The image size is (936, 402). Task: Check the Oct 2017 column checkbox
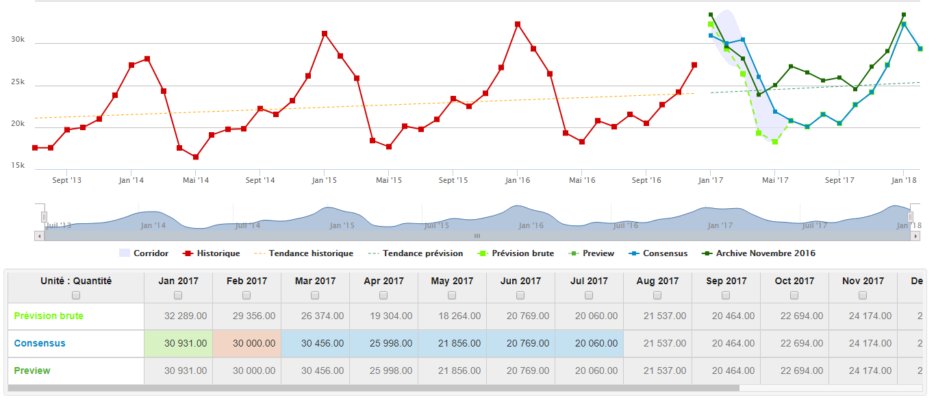795,295
